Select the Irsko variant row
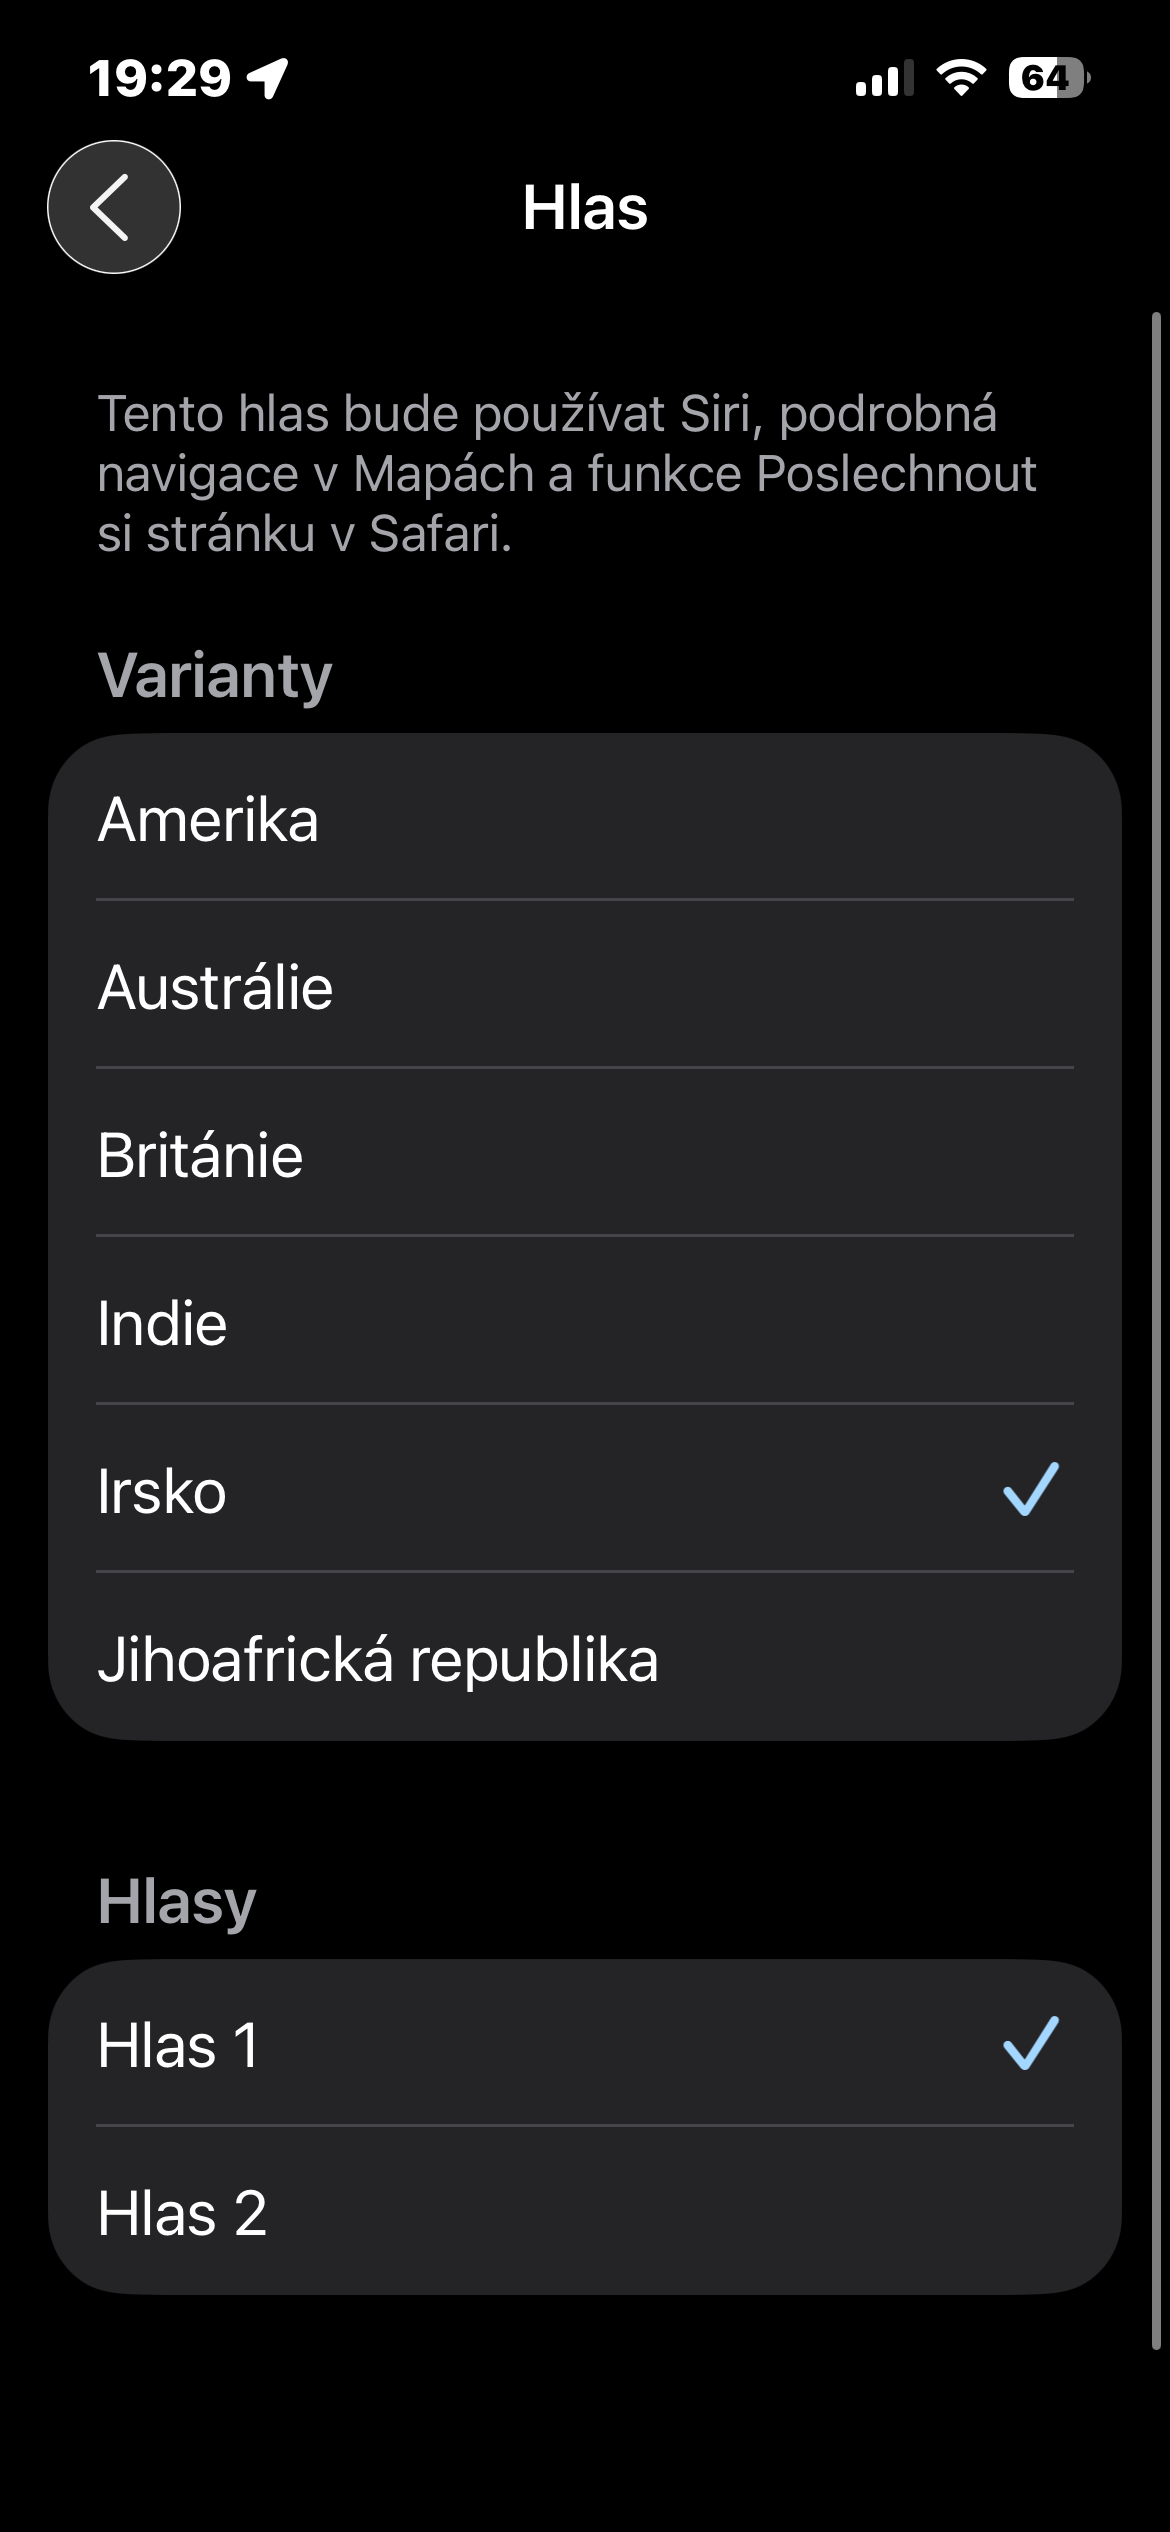1170x2532 pixels. pyautogui.click(x=585, y=1490)
